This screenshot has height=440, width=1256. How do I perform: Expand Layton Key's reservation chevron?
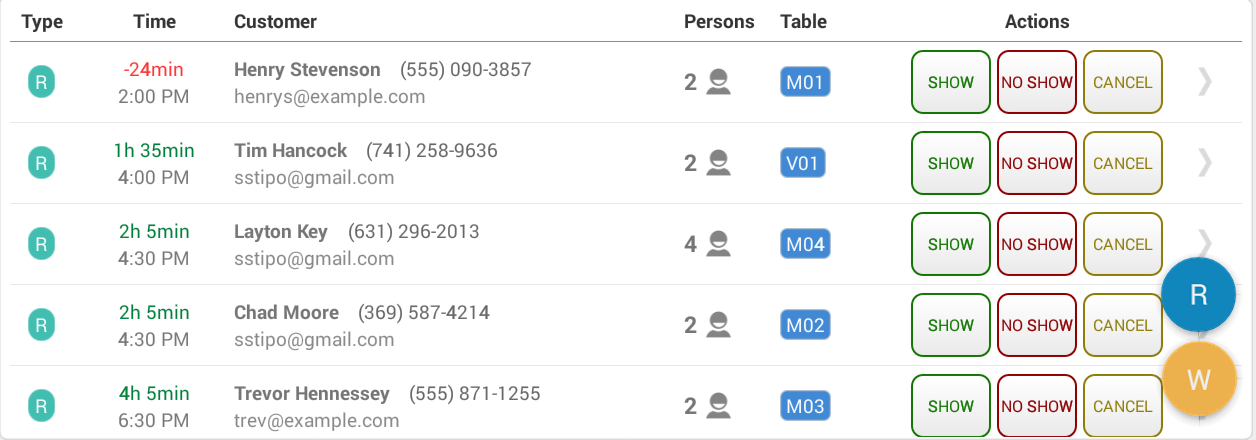coord(1205,243)
